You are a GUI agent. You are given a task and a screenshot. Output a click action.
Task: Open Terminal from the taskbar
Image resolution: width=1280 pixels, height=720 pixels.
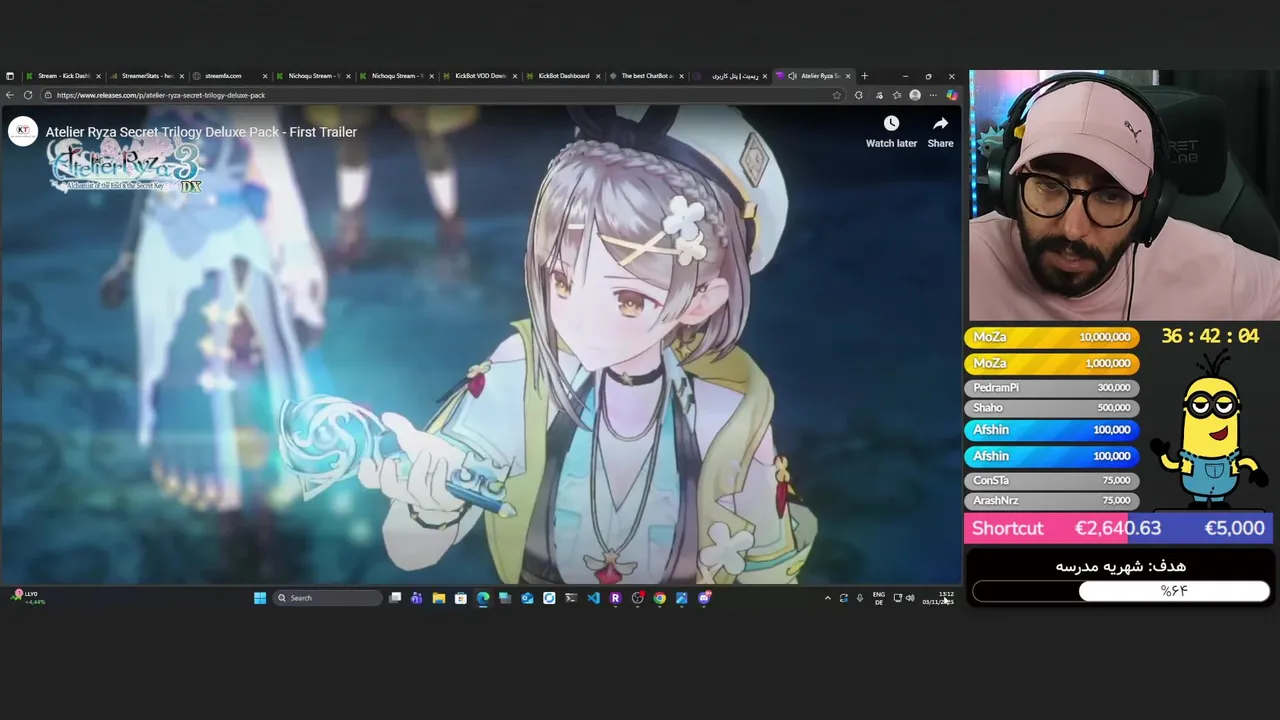tap(571, 598)
